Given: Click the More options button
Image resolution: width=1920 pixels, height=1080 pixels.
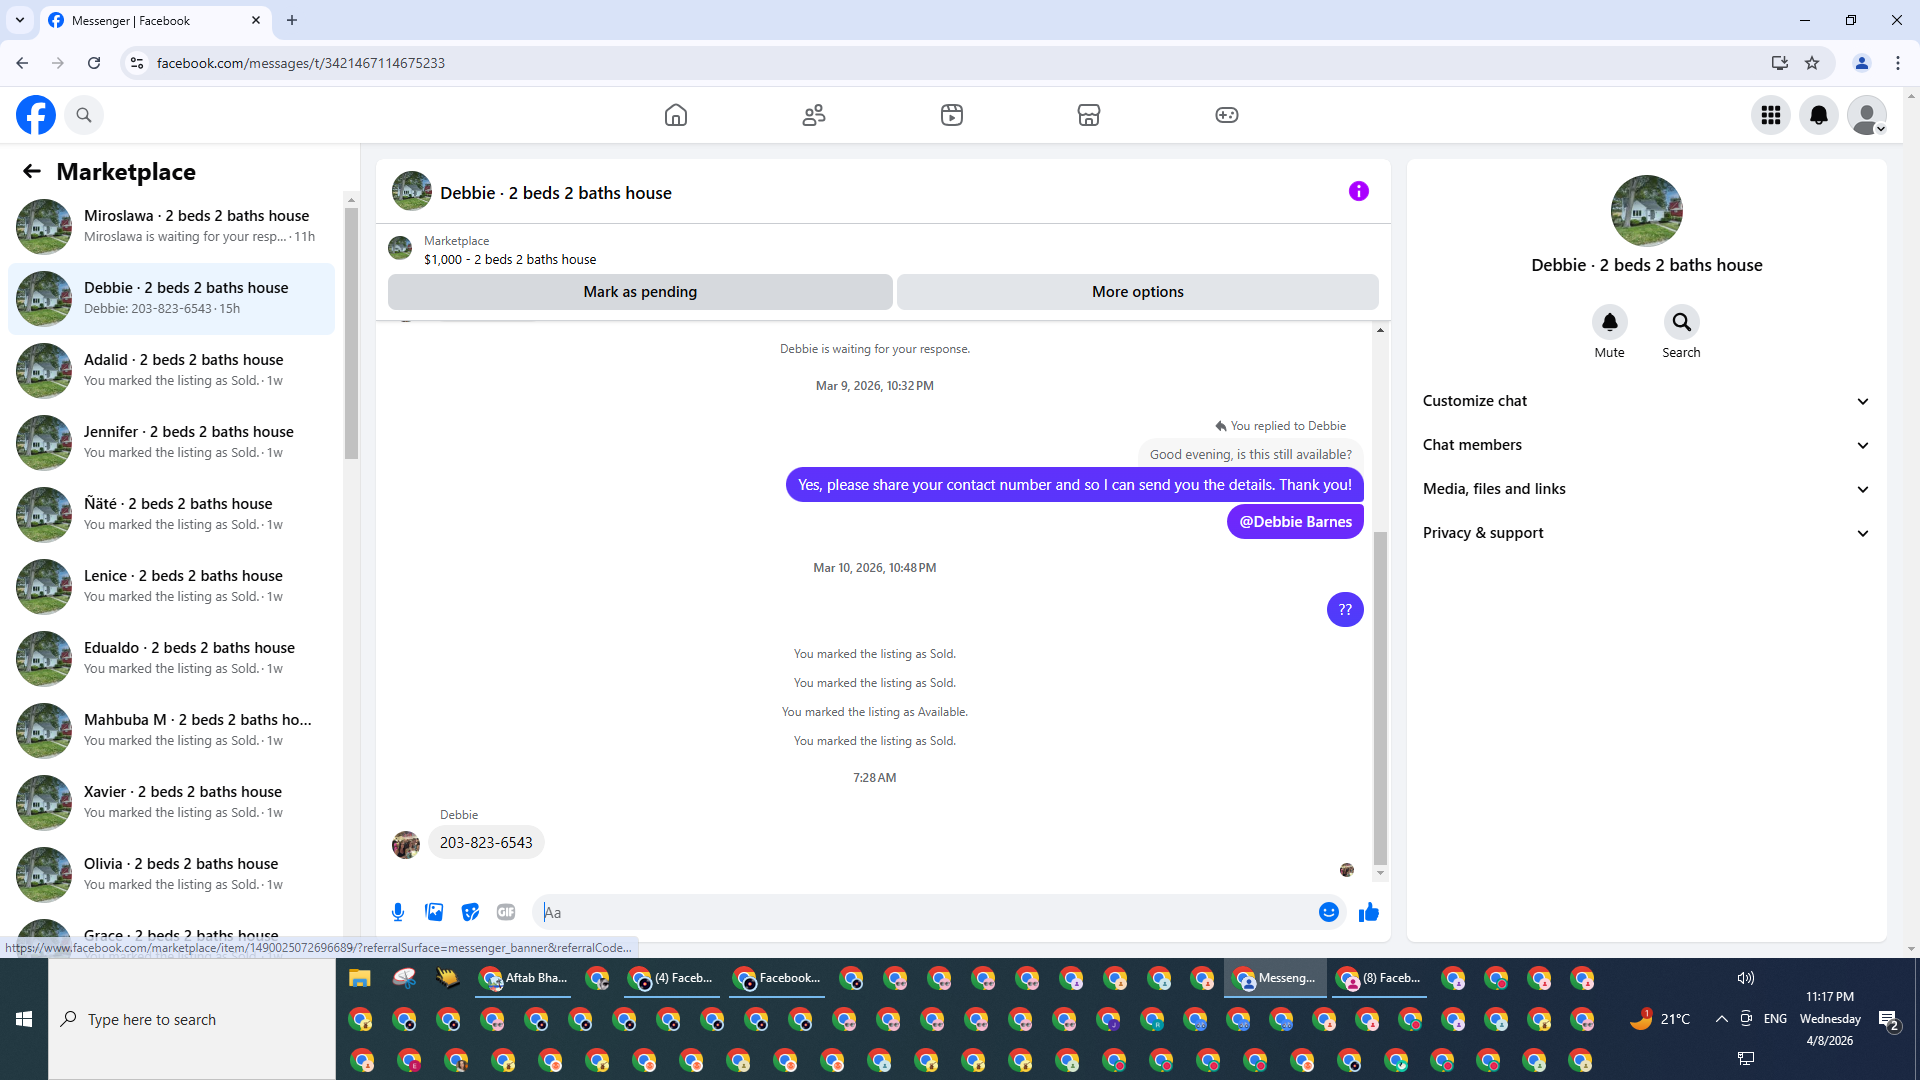Looking at the screenshot, I should tap(1137, 292).
